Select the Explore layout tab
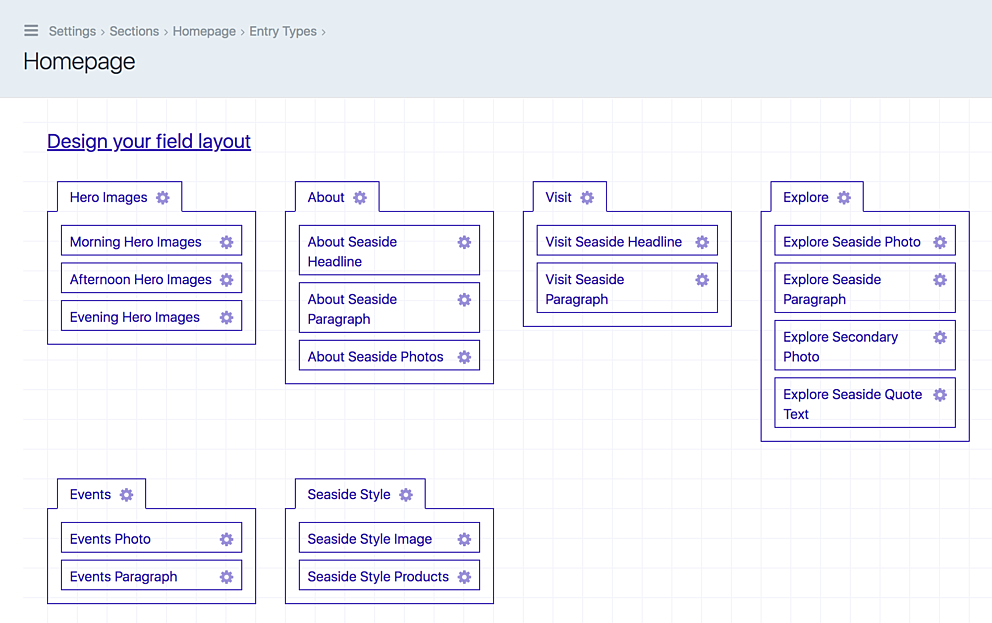This screenshot has height=623, width=992. [817, 197]
